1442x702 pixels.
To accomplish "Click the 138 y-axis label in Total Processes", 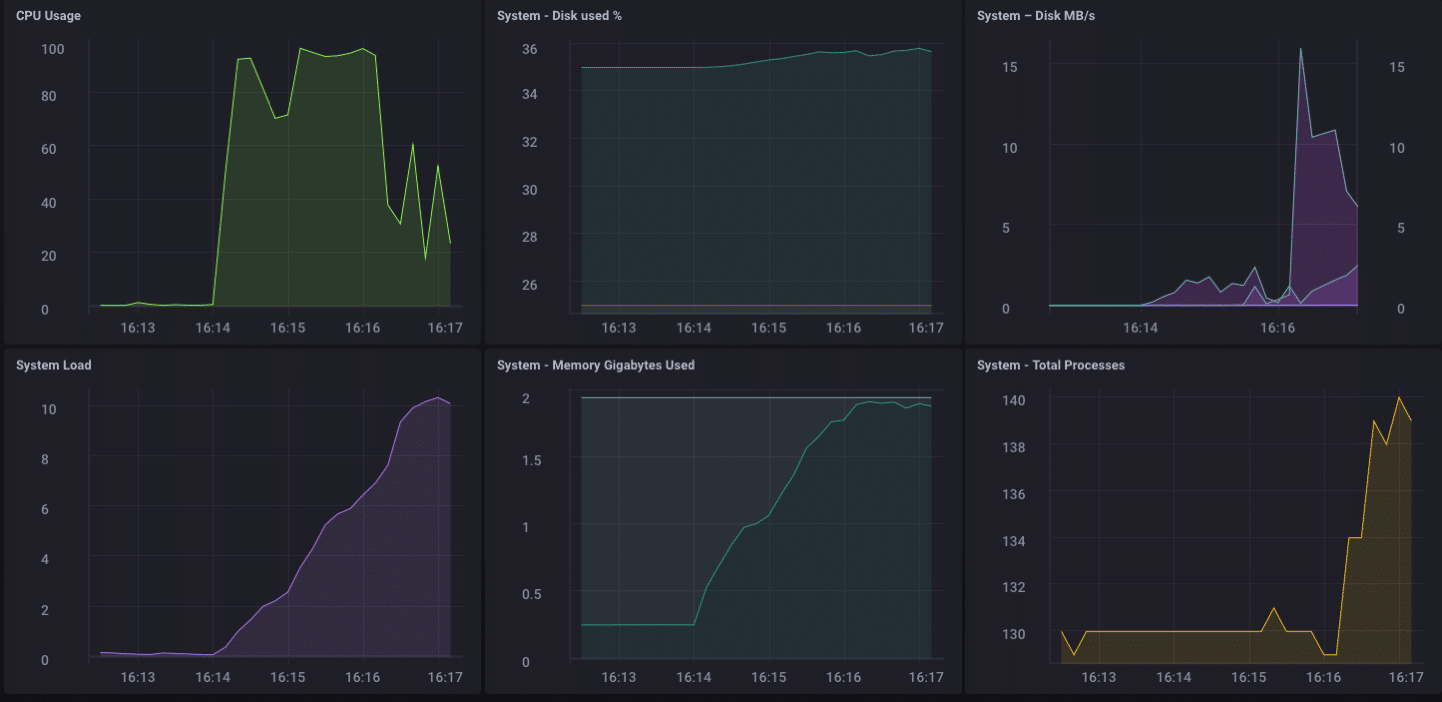I will (1011, 446).
